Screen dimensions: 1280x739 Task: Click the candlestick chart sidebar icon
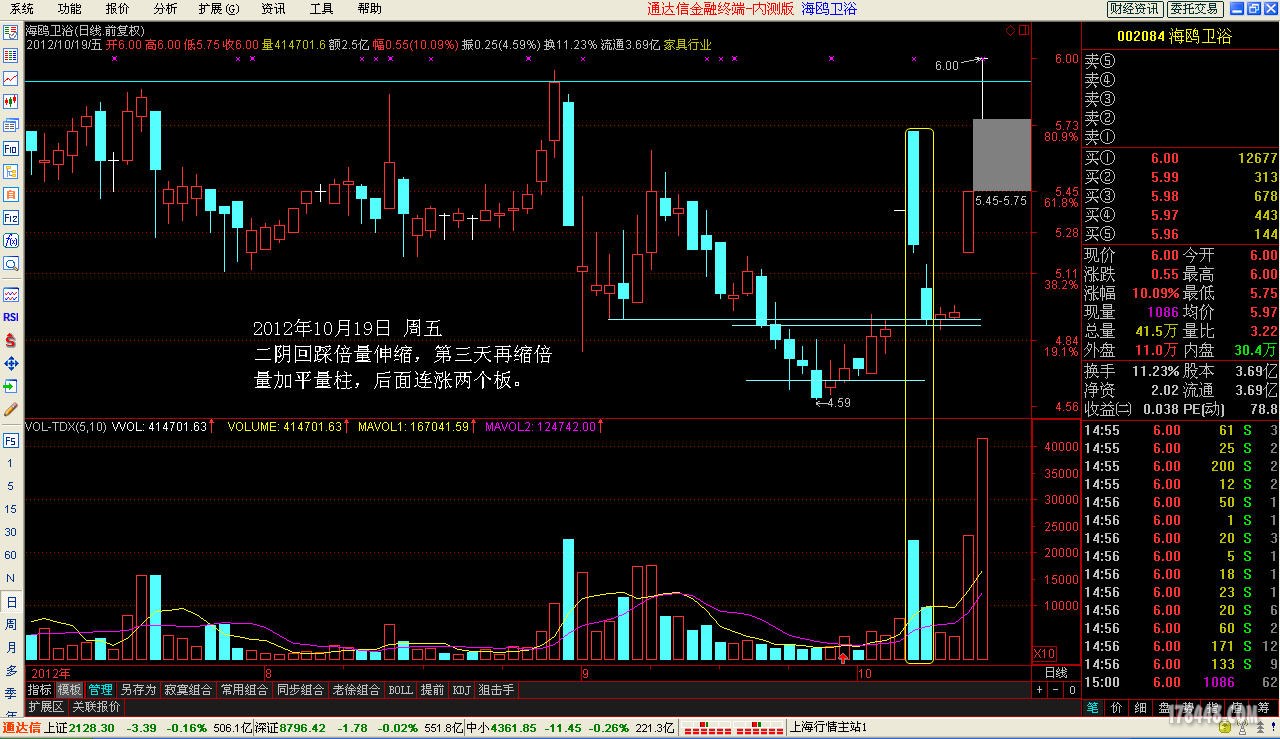click(11, 101)
